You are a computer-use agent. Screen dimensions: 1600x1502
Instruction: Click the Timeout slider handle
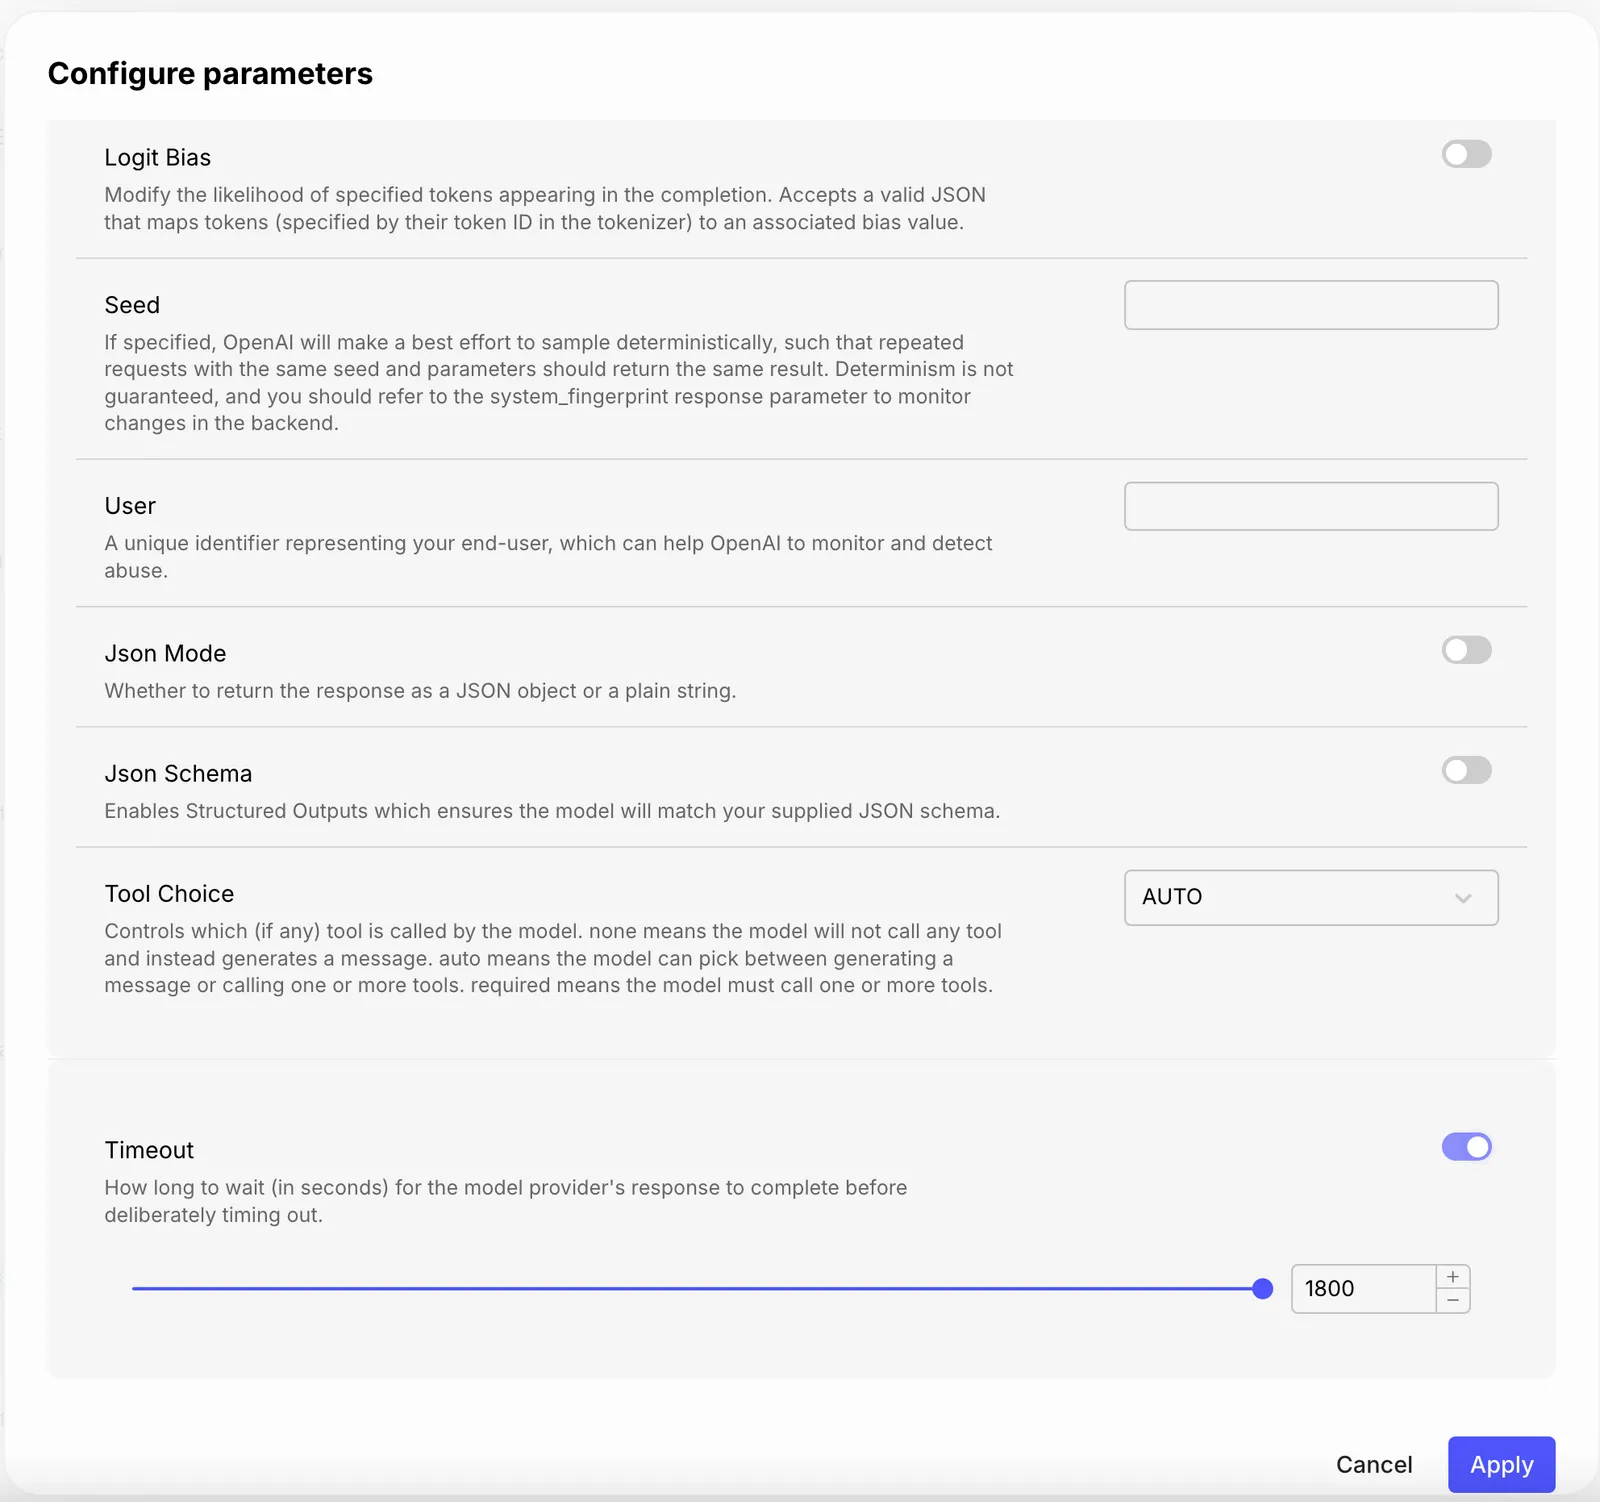(x=1263, y=1289)
